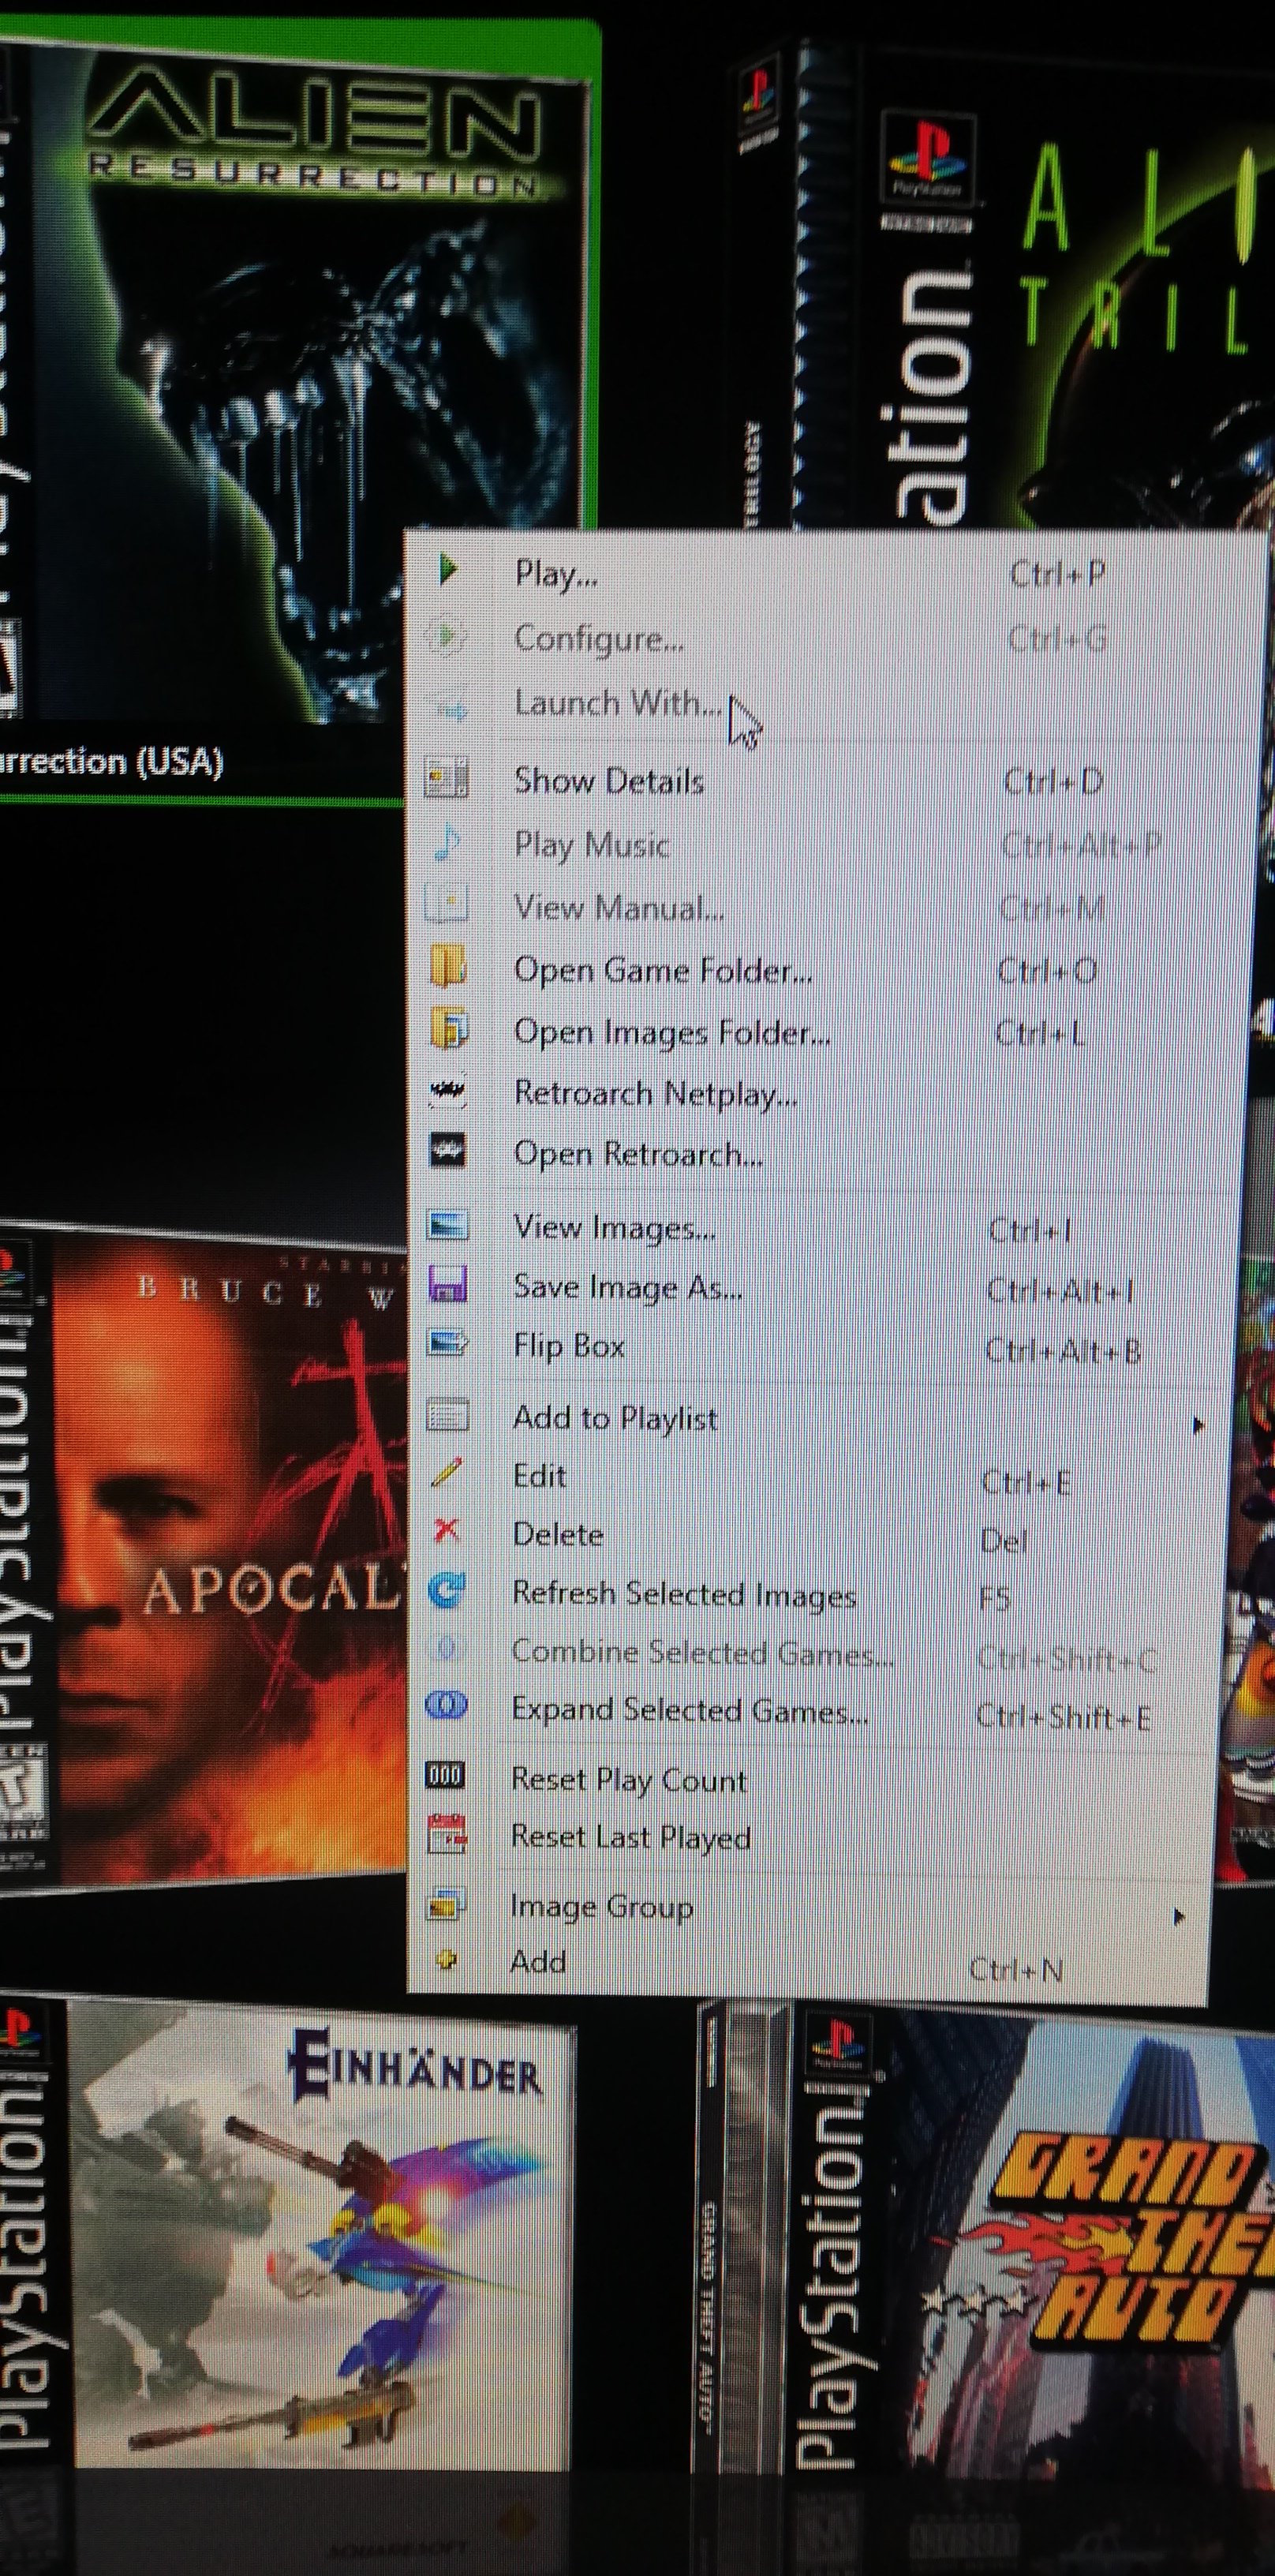Click the Launch With arrow icon

click(x=452, y=711)
